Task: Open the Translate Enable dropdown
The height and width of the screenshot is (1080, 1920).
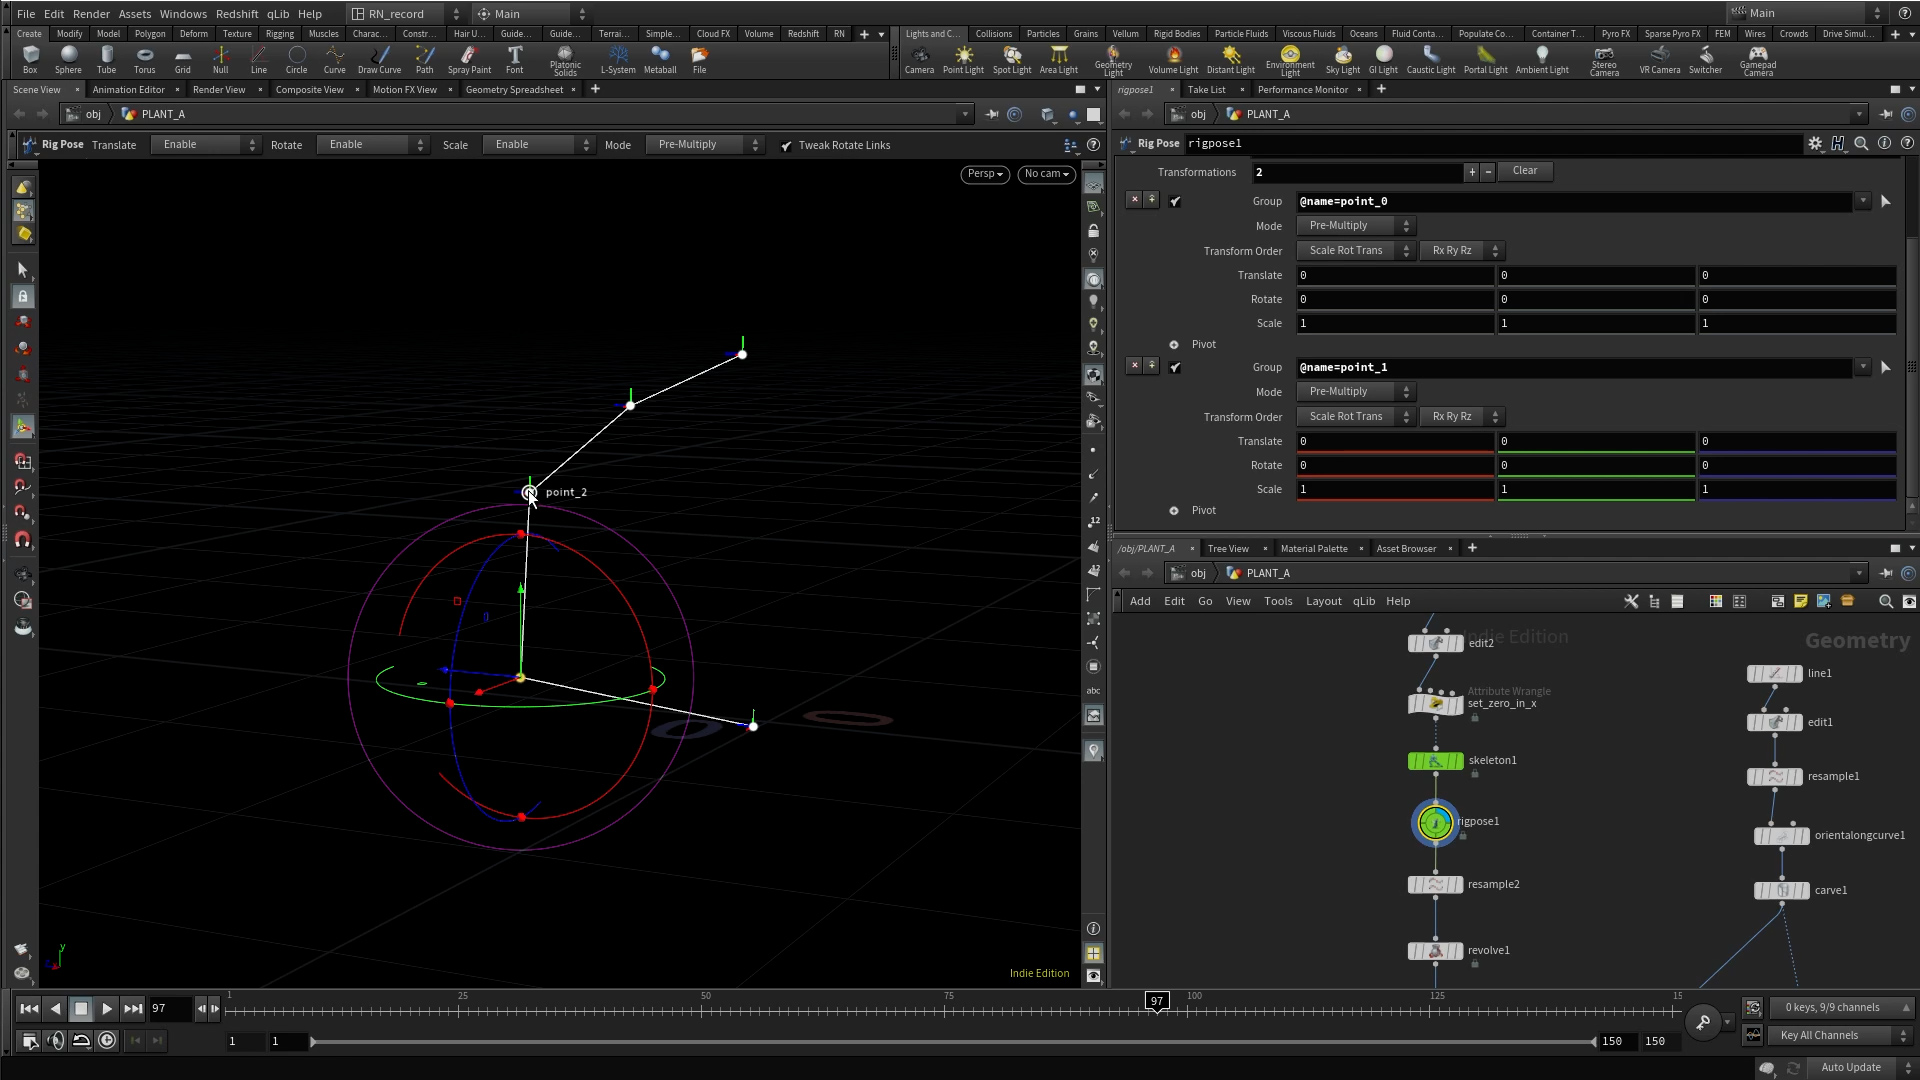Action: (x=205, y=145)
